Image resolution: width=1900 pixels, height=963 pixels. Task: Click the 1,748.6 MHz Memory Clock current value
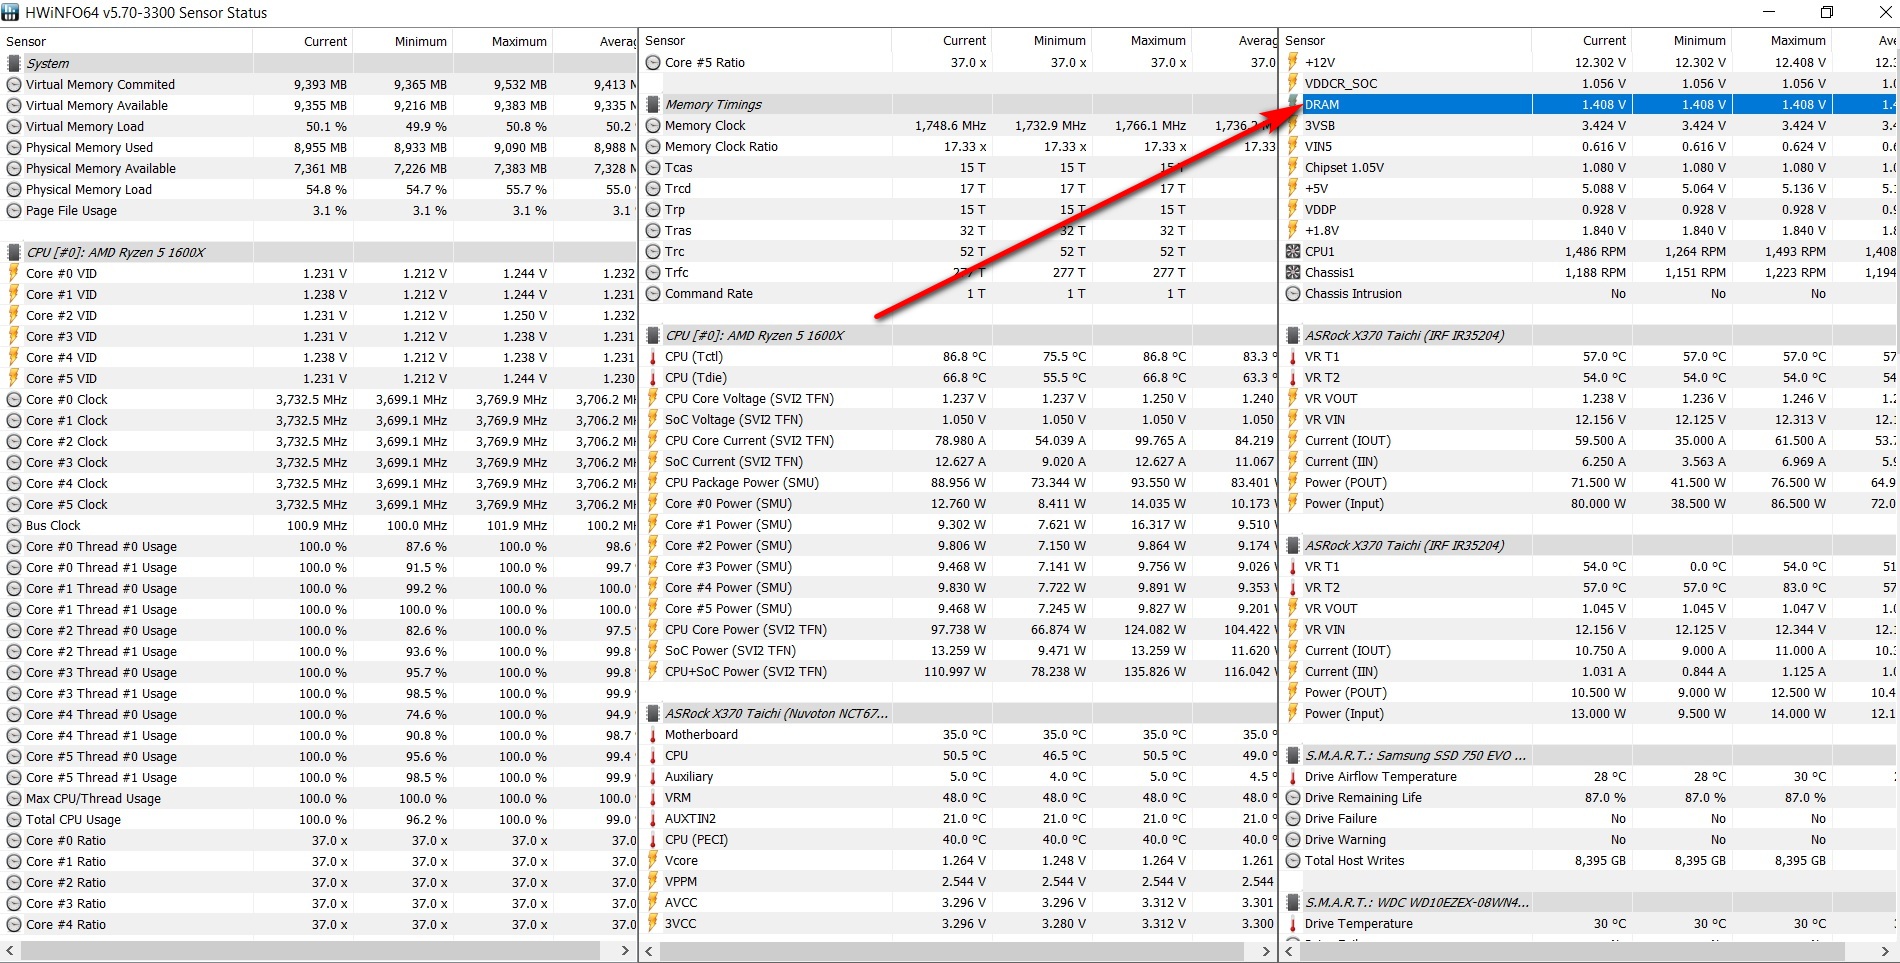950,126
